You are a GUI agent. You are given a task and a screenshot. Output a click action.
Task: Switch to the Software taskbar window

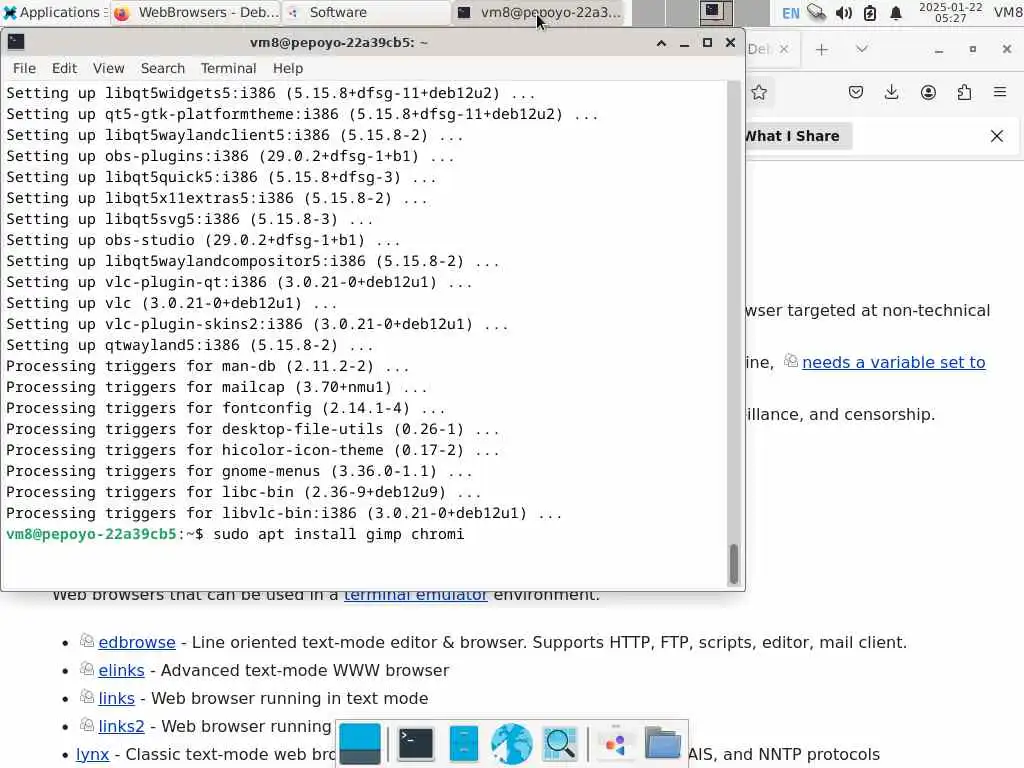[x=367, y=12]
